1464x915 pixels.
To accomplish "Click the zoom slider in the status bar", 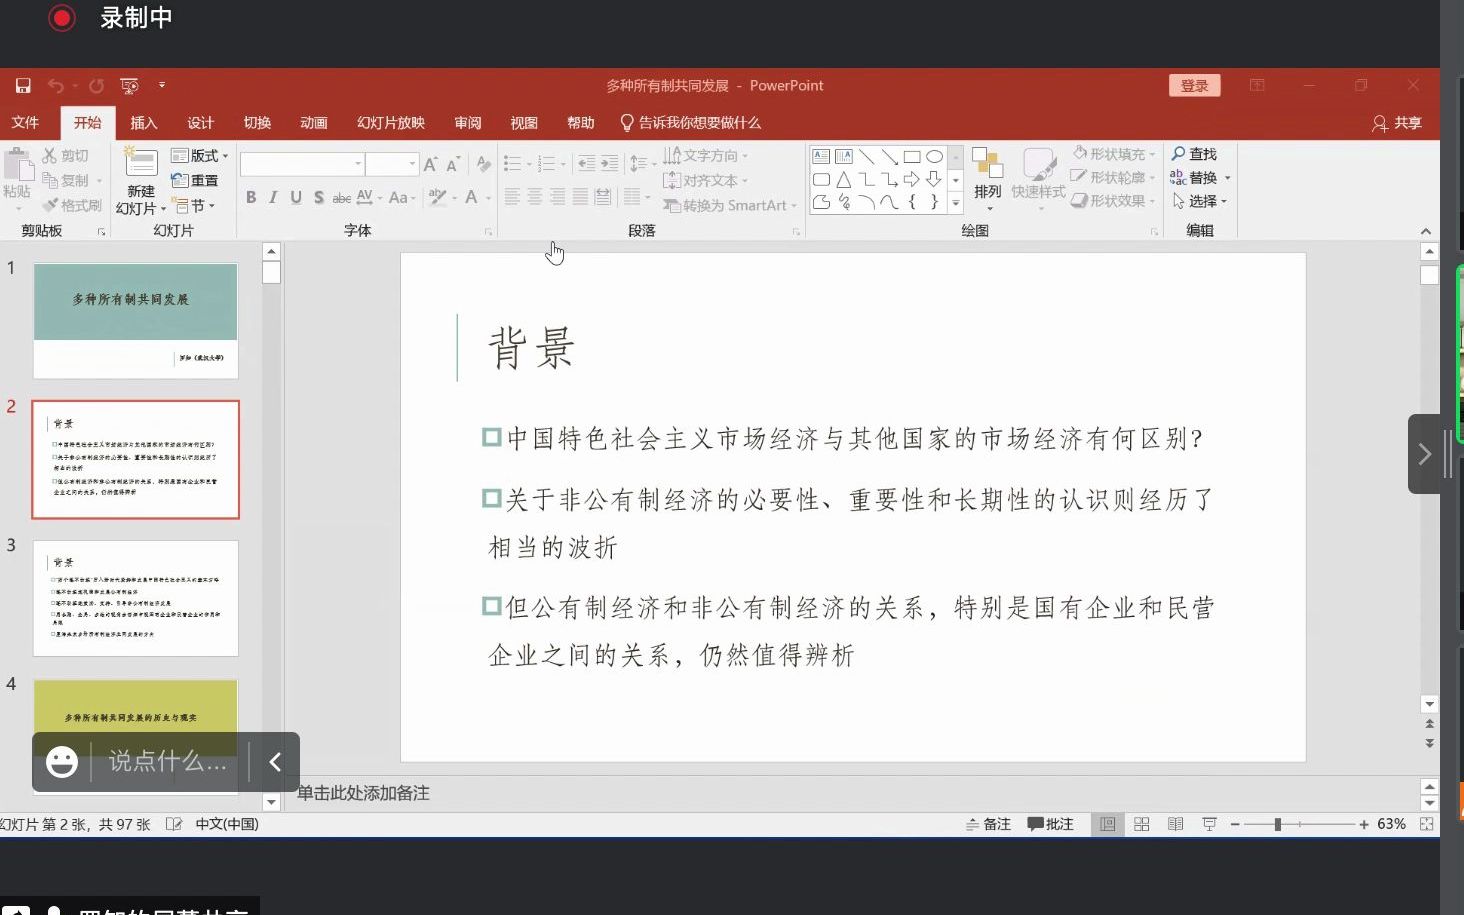I will point(1299,824).
